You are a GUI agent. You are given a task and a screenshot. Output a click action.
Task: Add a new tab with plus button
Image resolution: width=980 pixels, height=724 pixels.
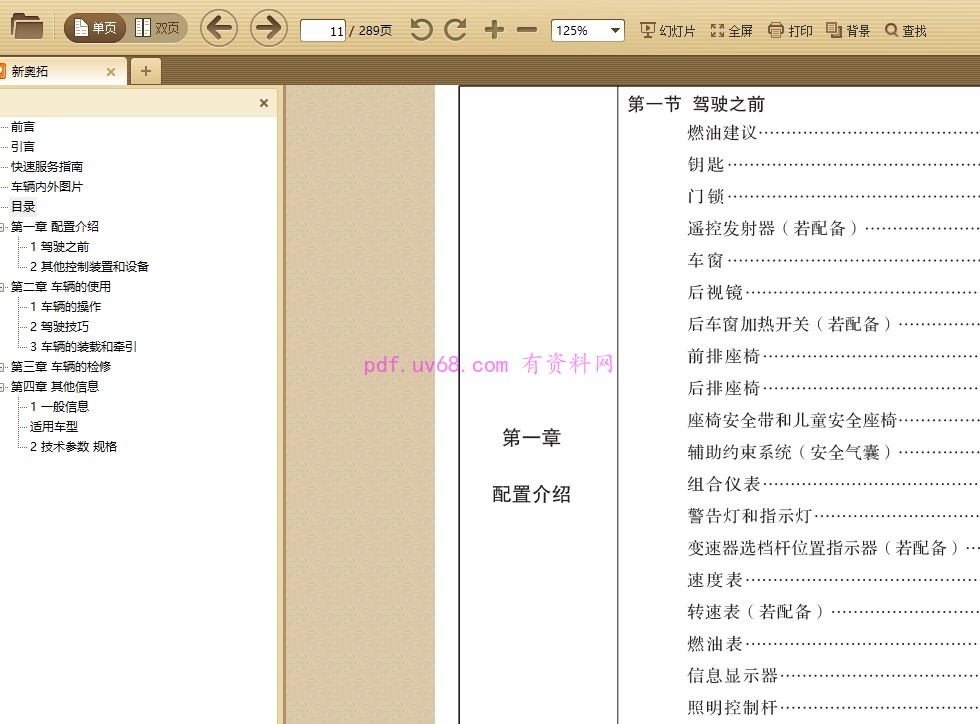[146, 71]
